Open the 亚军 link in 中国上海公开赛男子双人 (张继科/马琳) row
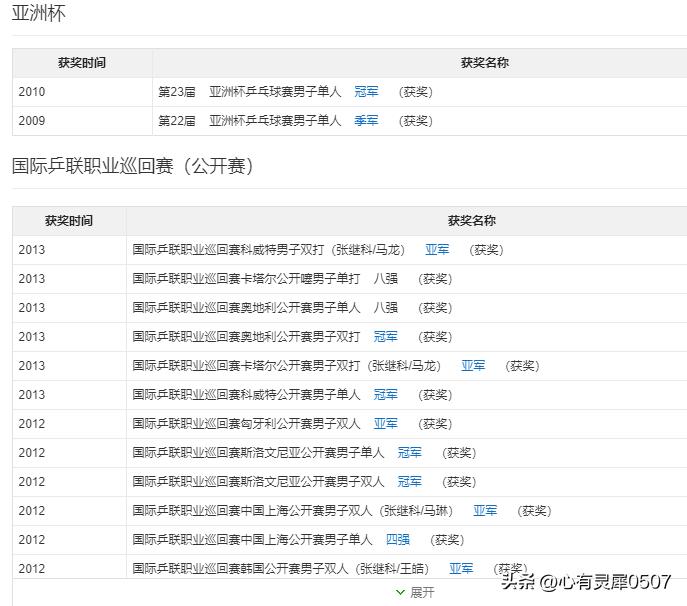This screenshot has width=687, height=606. click(x=485, y=510)
